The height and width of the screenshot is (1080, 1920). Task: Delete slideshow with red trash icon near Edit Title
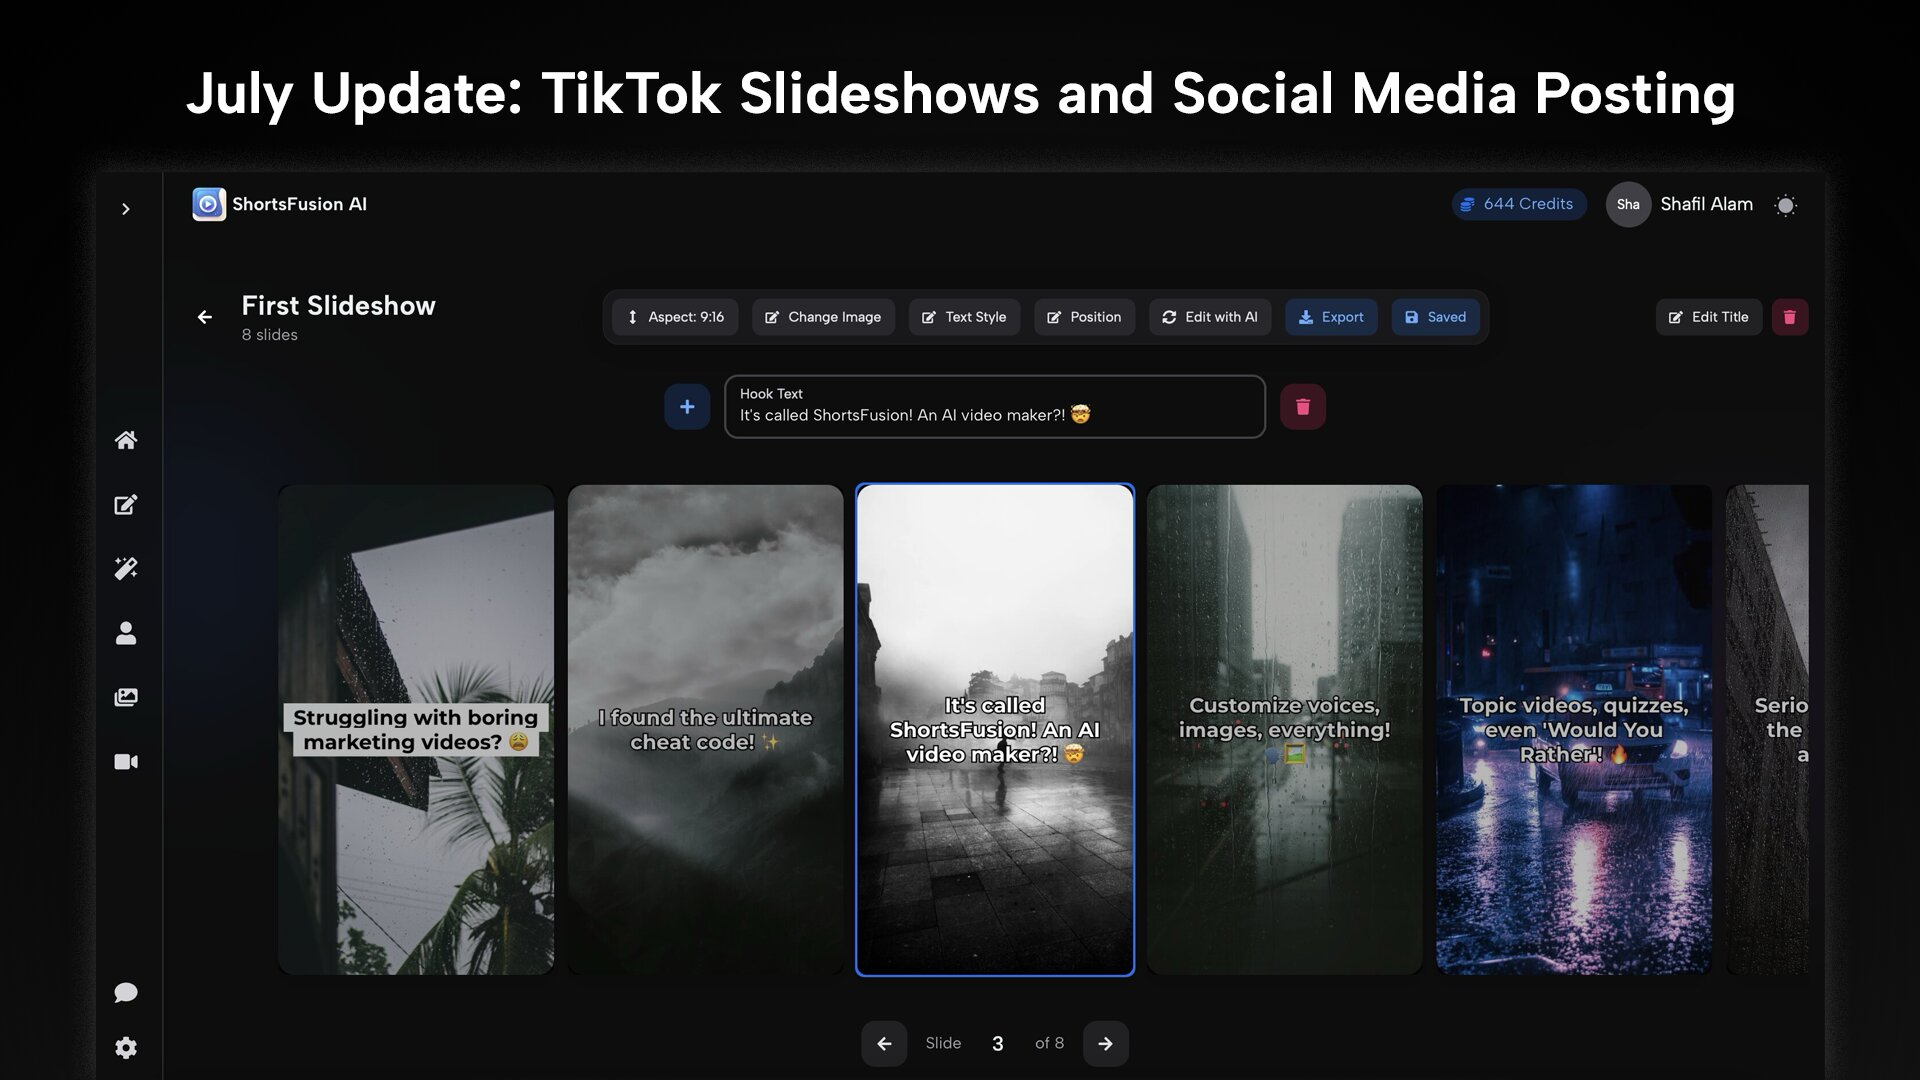pyautogui.click(x=1790, y=317)
